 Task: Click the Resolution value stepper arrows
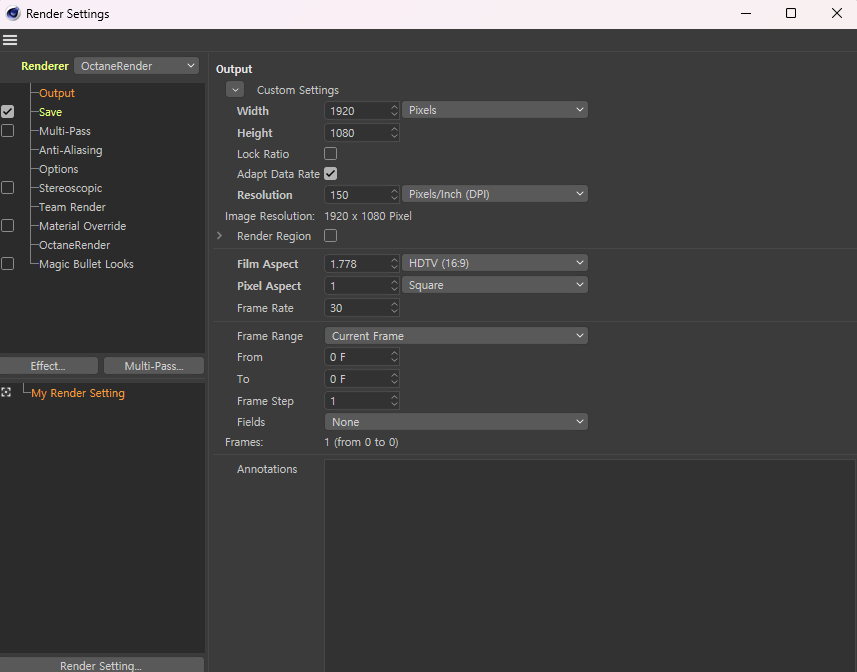394,195
